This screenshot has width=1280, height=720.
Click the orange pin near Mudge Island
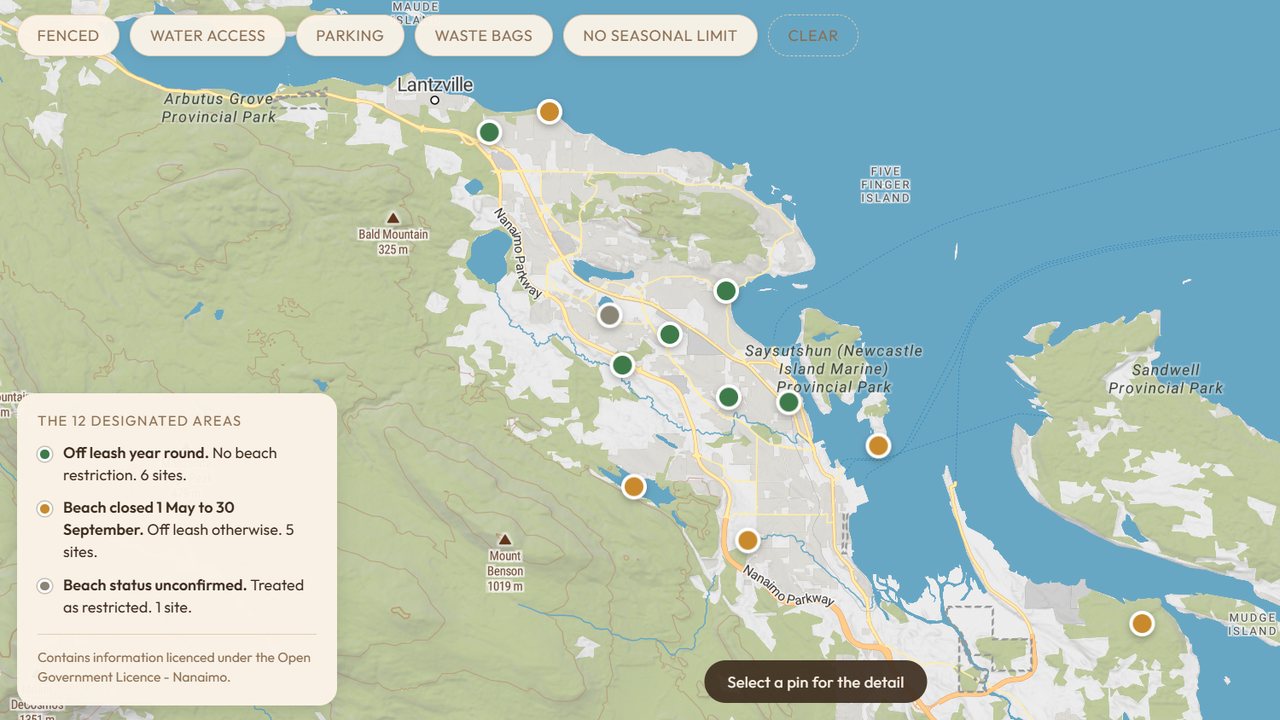(1141, 624)
